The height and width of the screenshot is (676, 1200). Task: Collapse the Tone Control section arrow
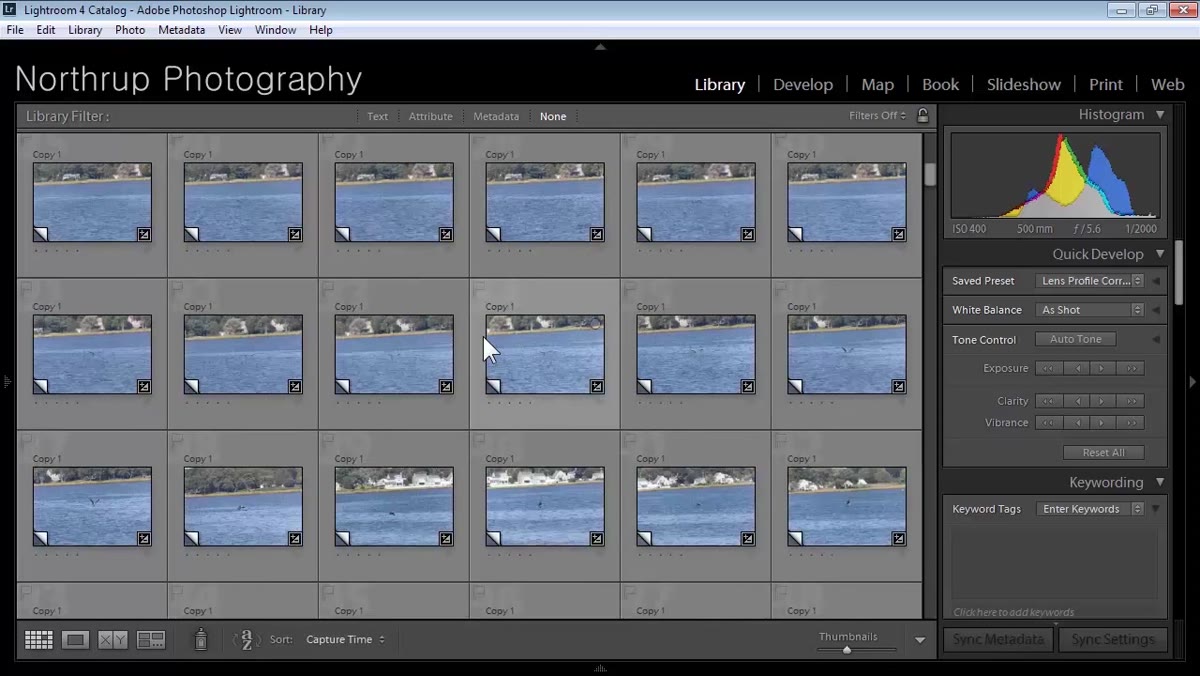(x=1156, y=340)
